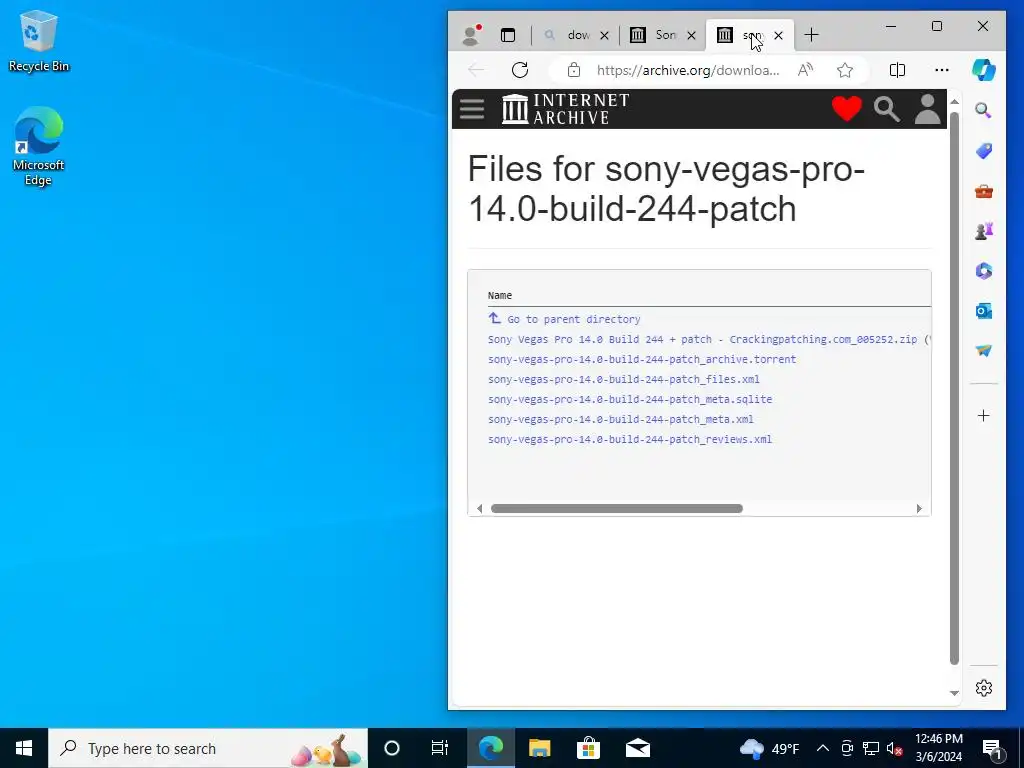The height and width of the screenshot is (768, 1024).
Task: Open Edge sidebar Shopping tag
Action: click(984, 151)
